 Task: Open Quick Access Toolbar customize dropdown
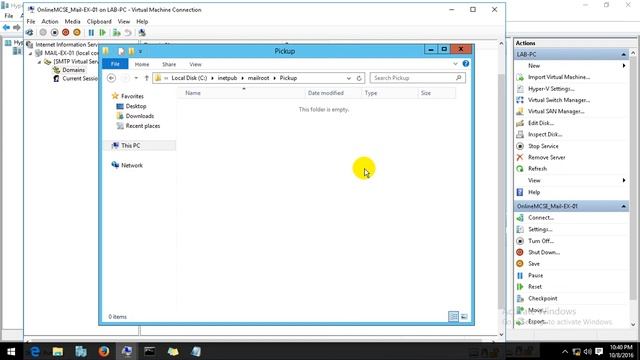point(140,51)
